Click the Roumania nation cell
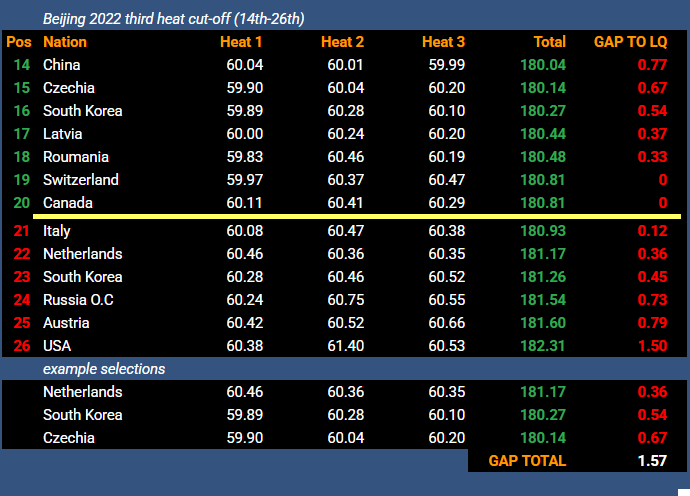Viewport: 690px width, 496px height. click(x=76, y=157)
